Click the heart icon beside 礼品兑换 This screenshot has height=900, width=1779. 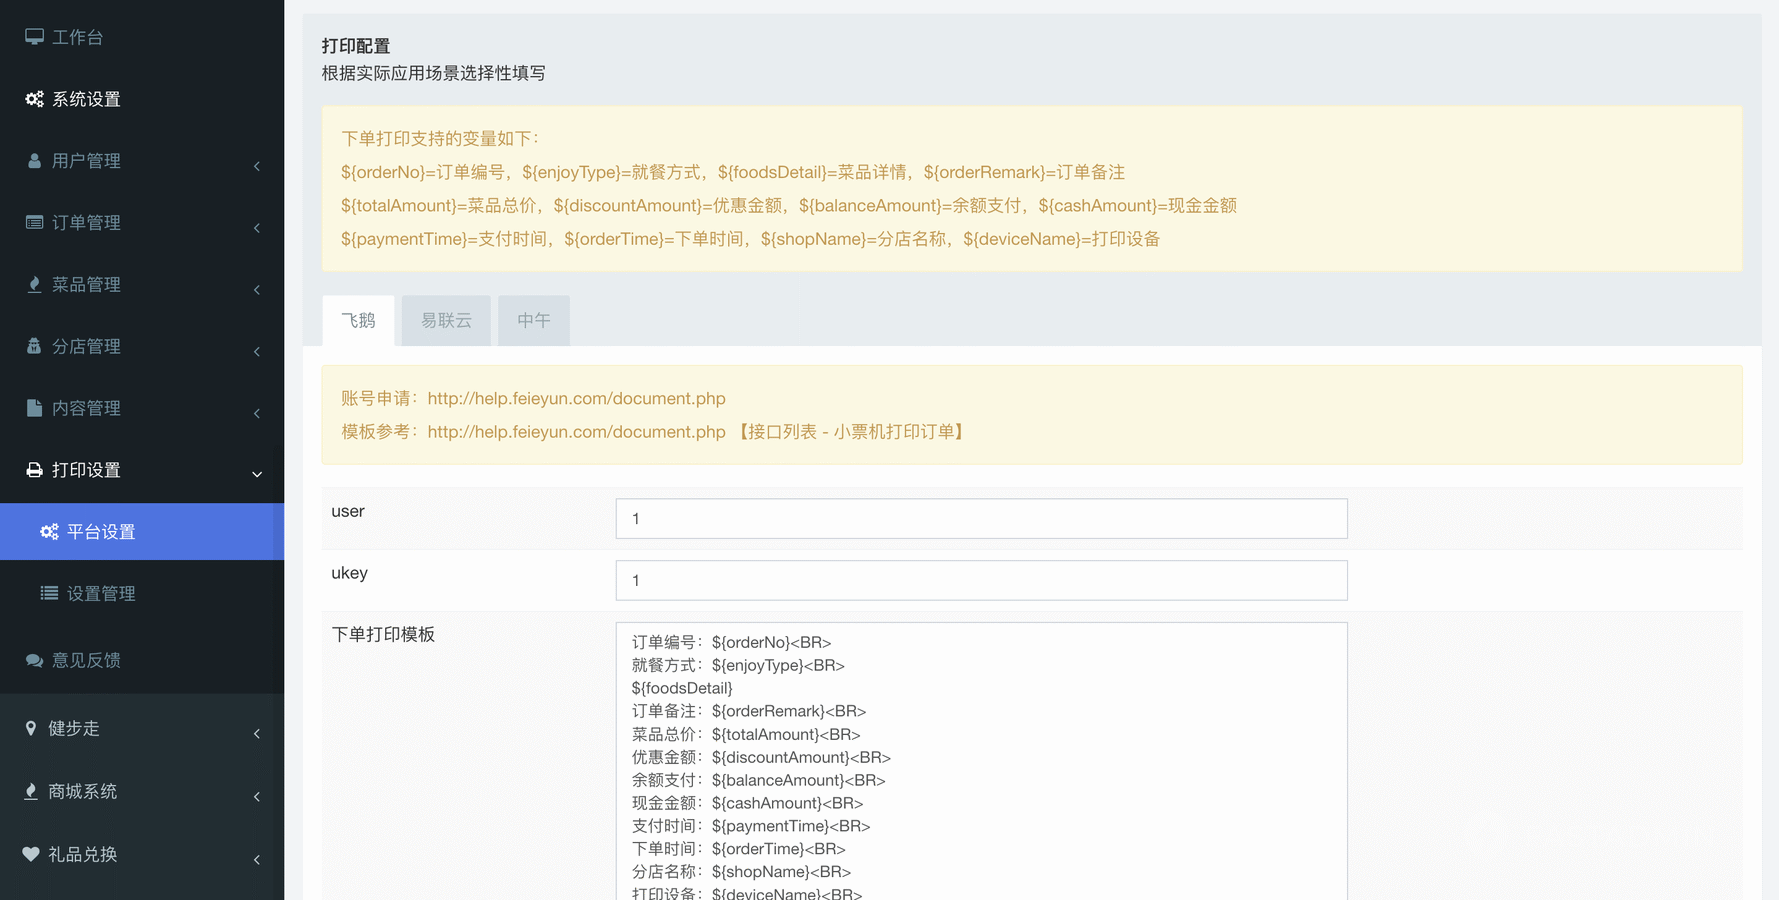click(31, 854)
